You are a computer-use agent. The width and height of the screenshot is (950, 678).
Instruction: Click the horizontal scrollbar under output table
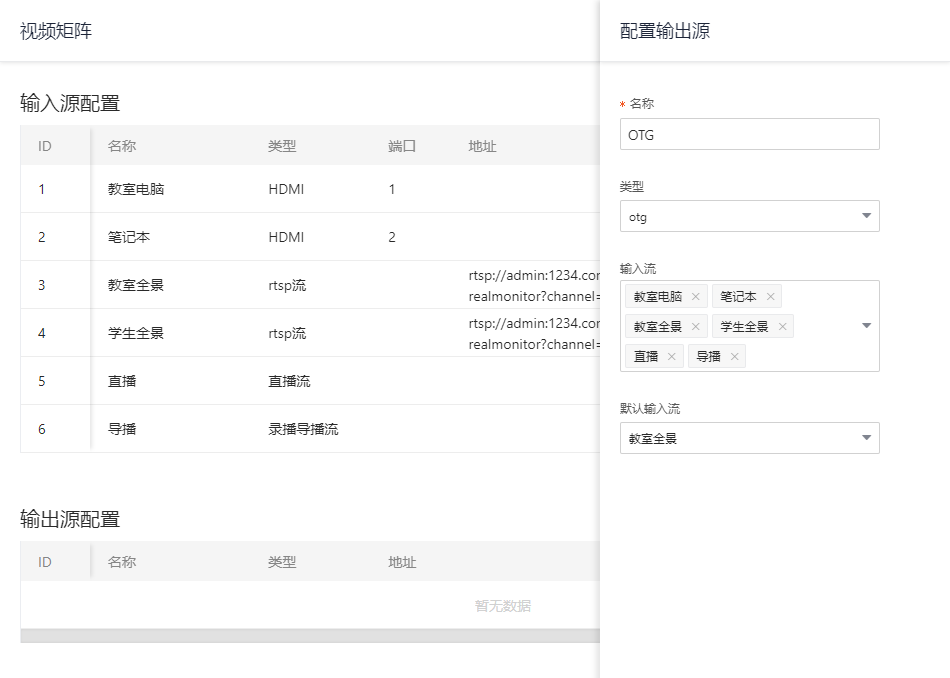pos(310,636)
